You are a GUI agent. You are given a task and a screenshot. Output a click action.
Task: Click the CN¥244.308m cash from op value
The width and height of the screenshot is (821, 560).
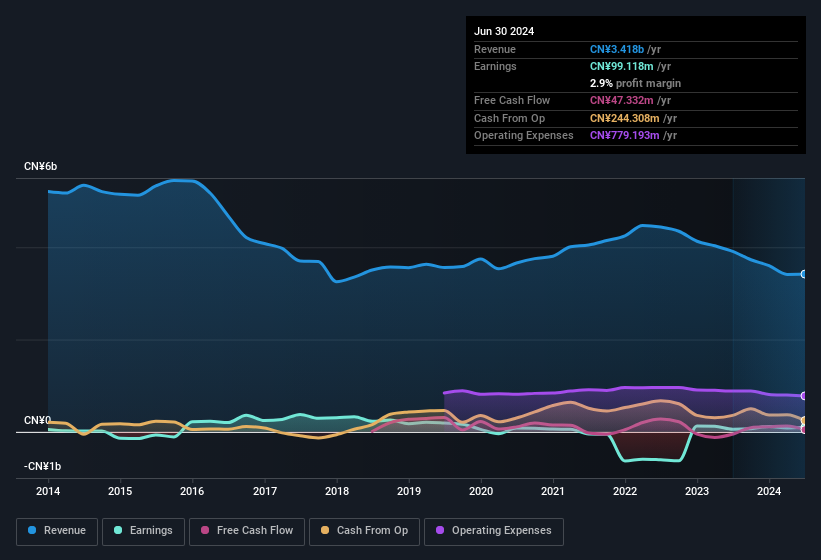[x=625, y=118]
